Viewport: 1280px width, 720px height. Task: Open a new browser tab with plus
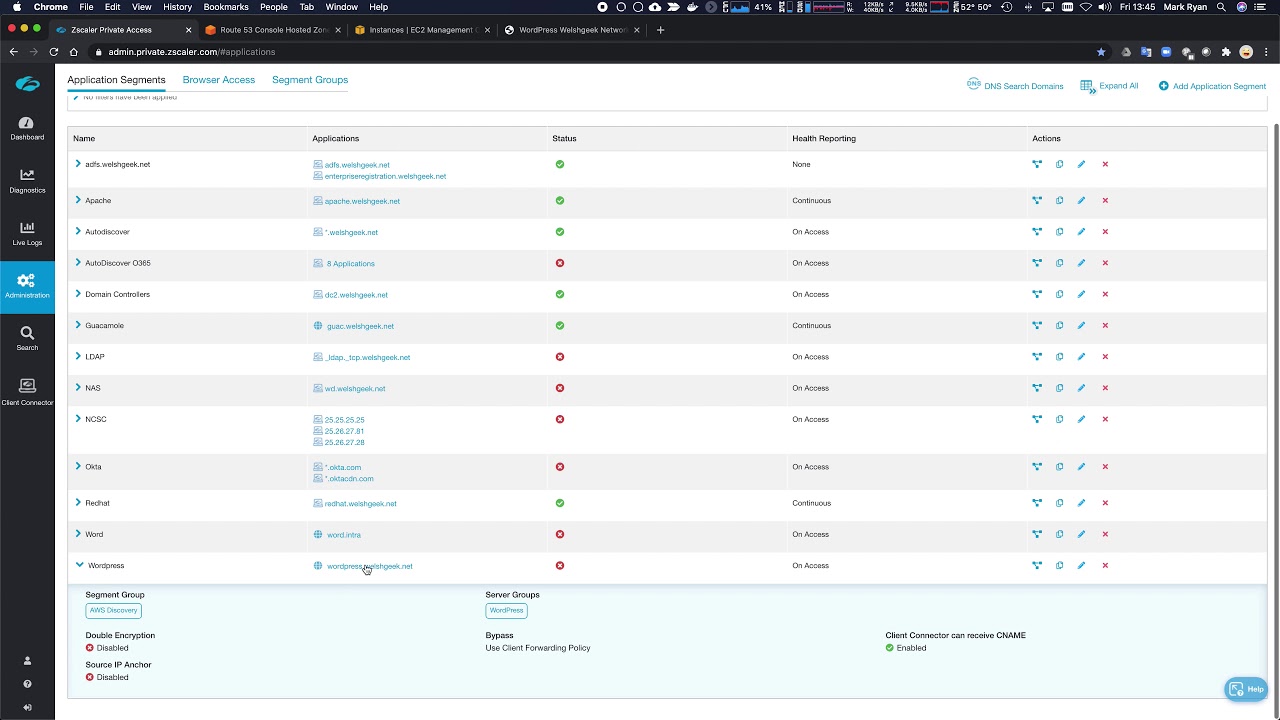click(x=660, y=30)
